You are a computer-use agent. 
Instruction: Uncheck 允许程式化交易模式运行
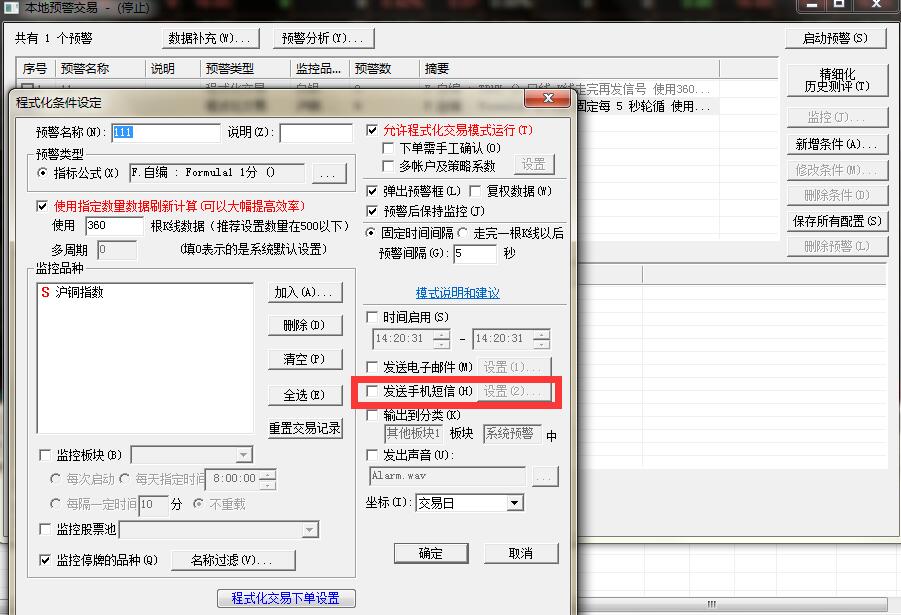click(373, 130)
